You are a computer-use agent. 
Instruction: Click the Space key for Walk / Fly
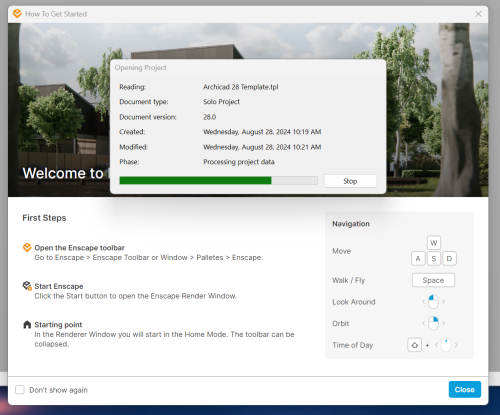(x=433, y=280)
